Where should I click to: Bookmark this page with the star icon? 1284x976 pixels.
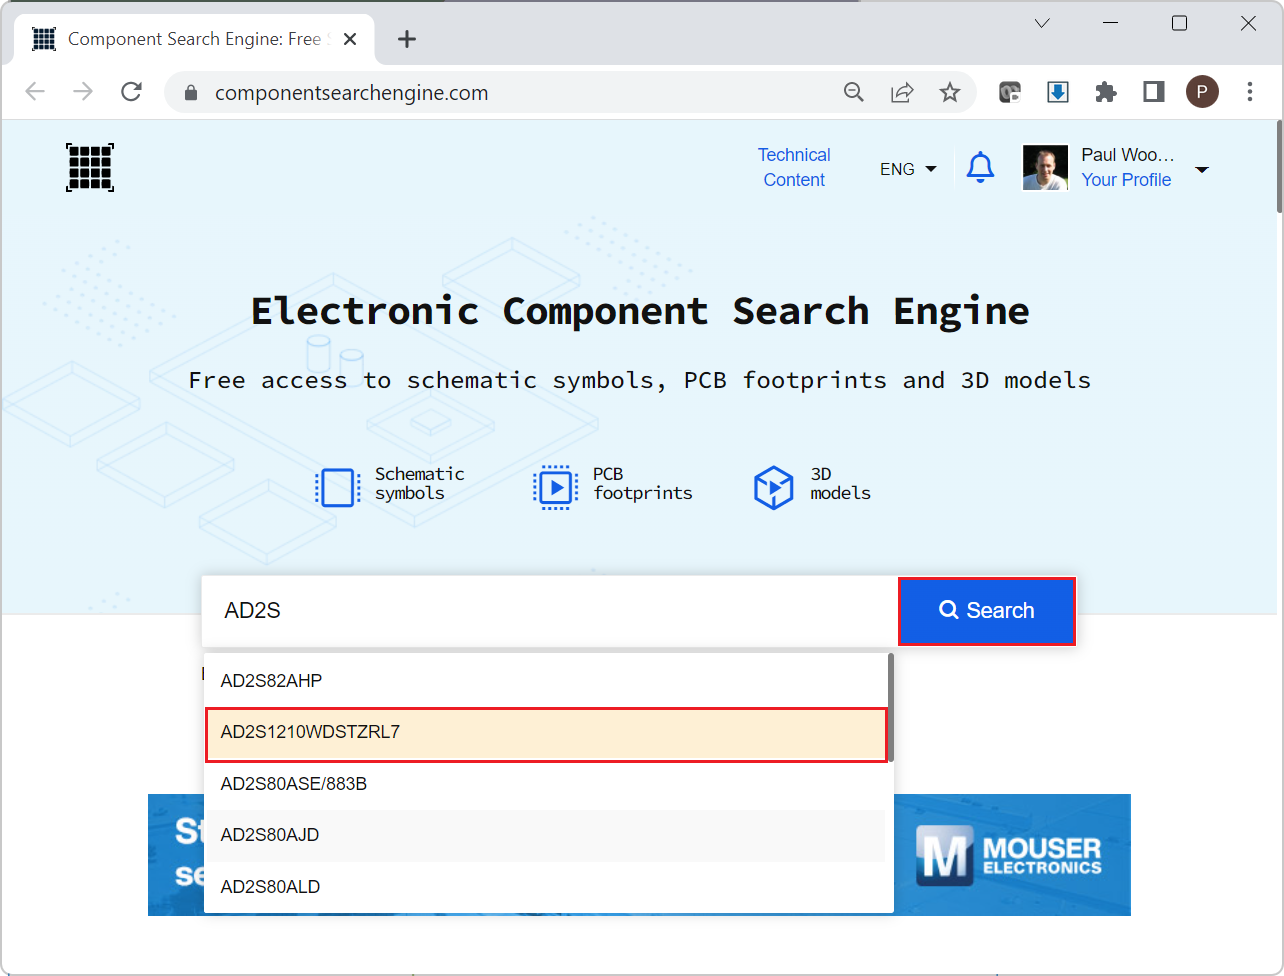coord(949,93)
